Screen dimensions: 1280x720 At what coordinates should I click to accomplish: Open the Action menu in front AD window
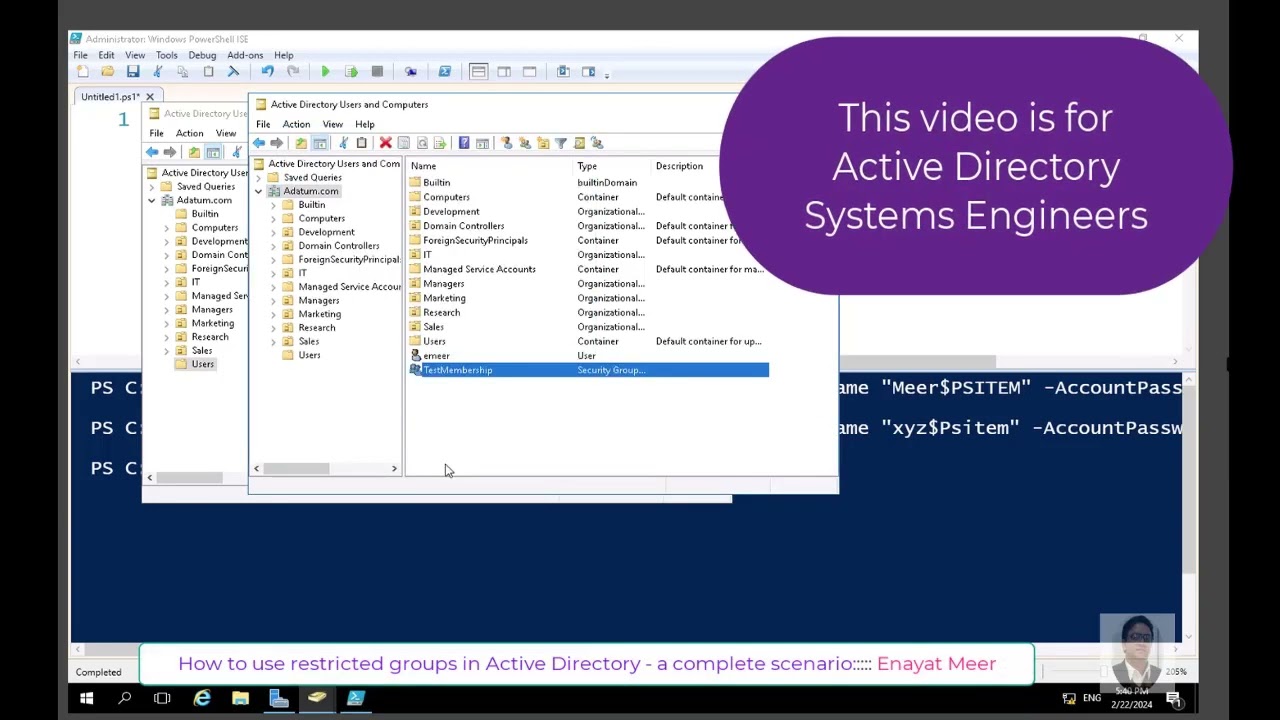tap(296, 124)
